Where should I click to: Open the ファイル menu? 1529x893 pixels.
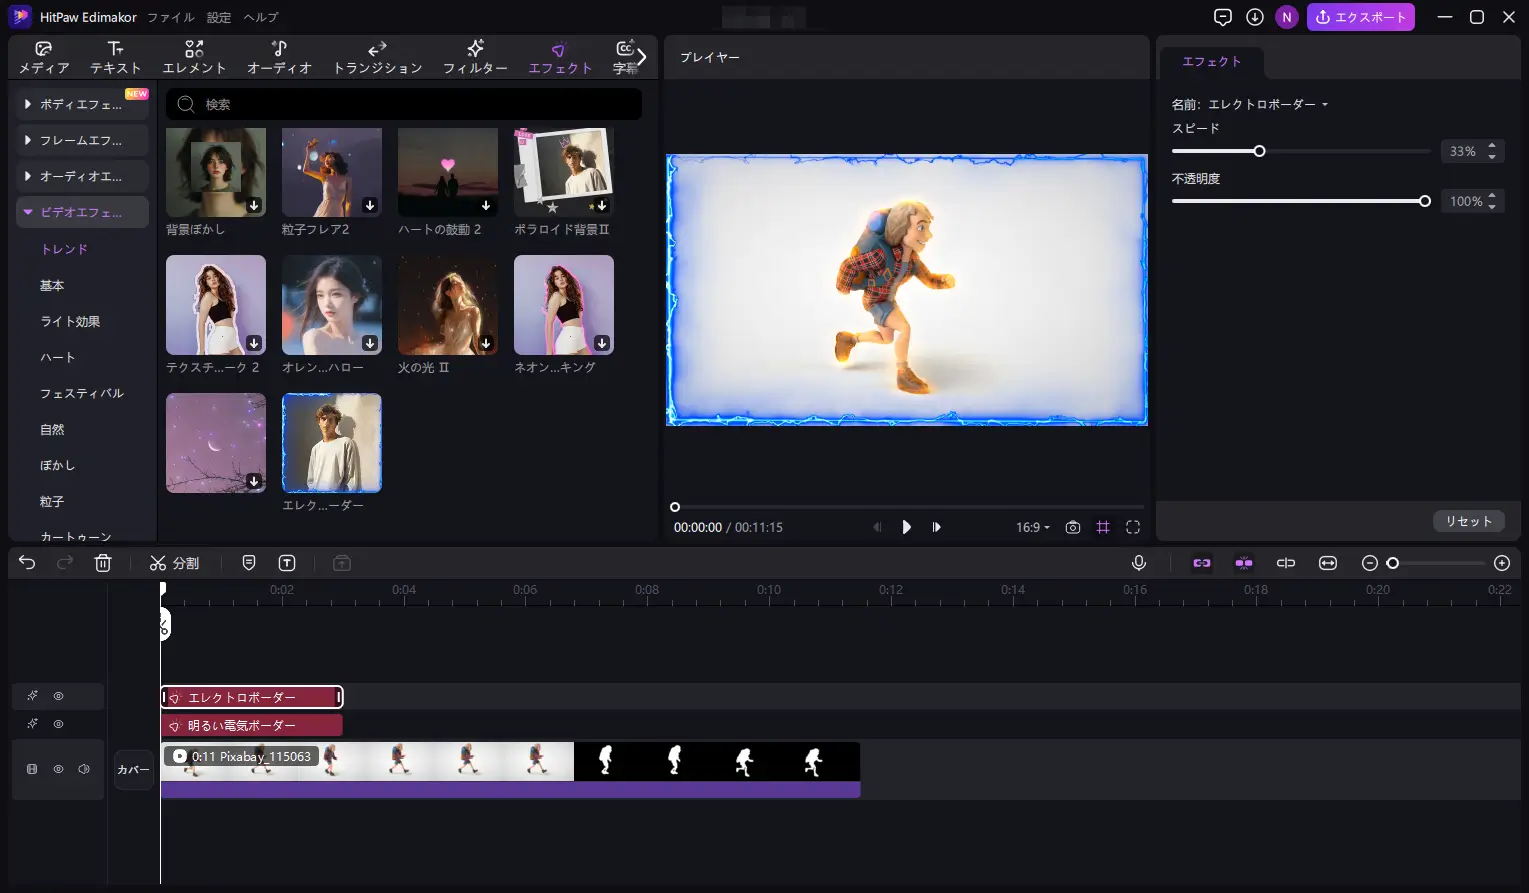[171, 17]
